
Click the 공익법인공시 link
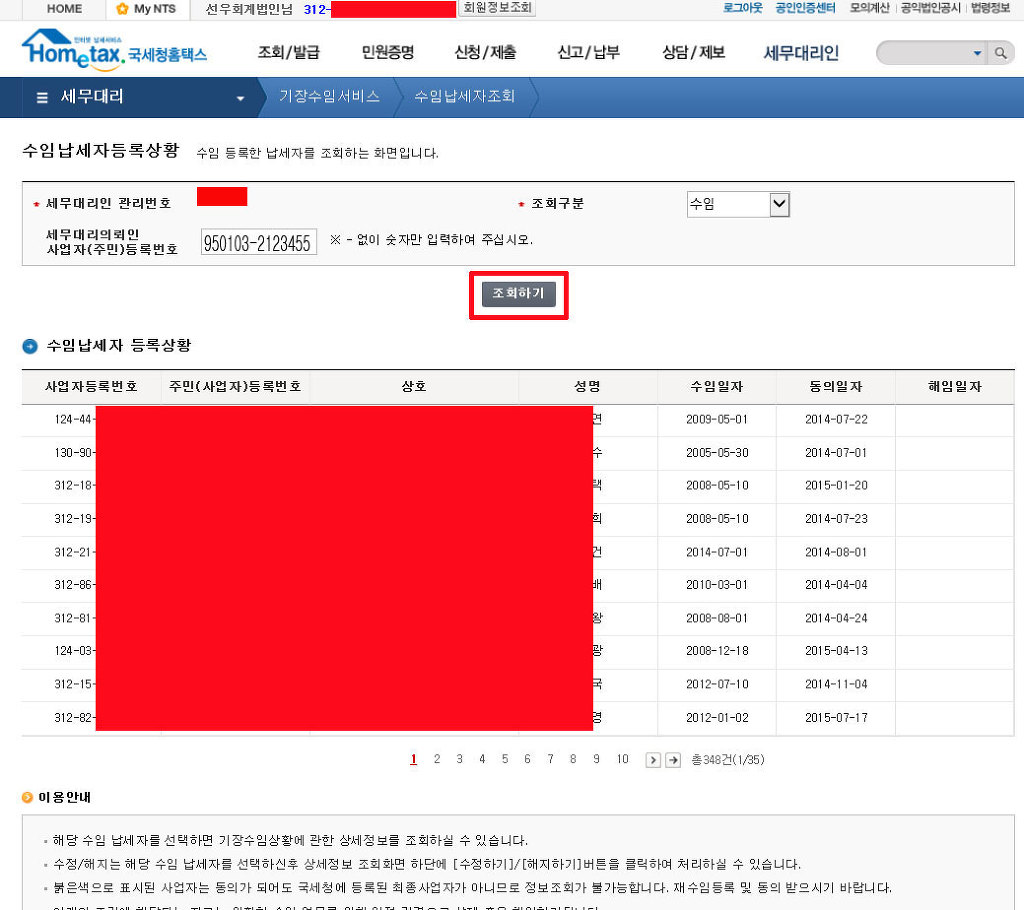click(931, 8)
